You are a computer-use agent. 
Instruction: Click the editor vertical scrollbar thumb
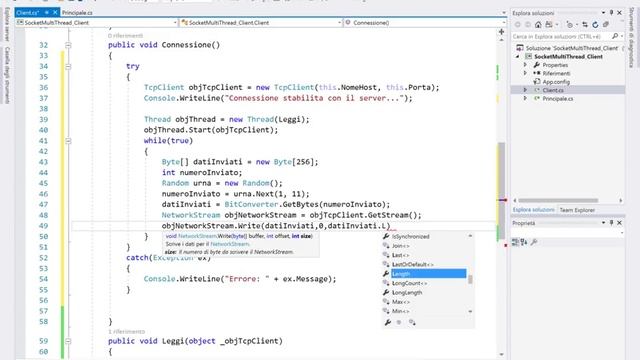(x=502, y=192)
